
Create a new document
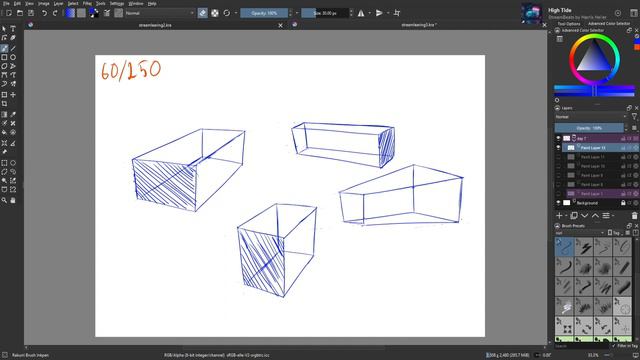point(9,13)
